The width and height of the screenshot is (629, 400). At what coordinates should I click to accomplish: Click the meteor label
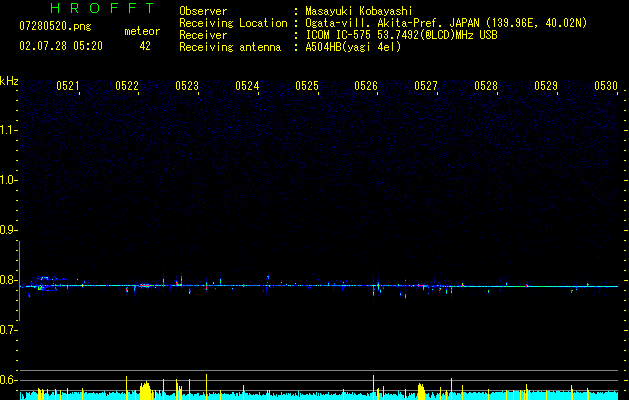tap(142, 31)
